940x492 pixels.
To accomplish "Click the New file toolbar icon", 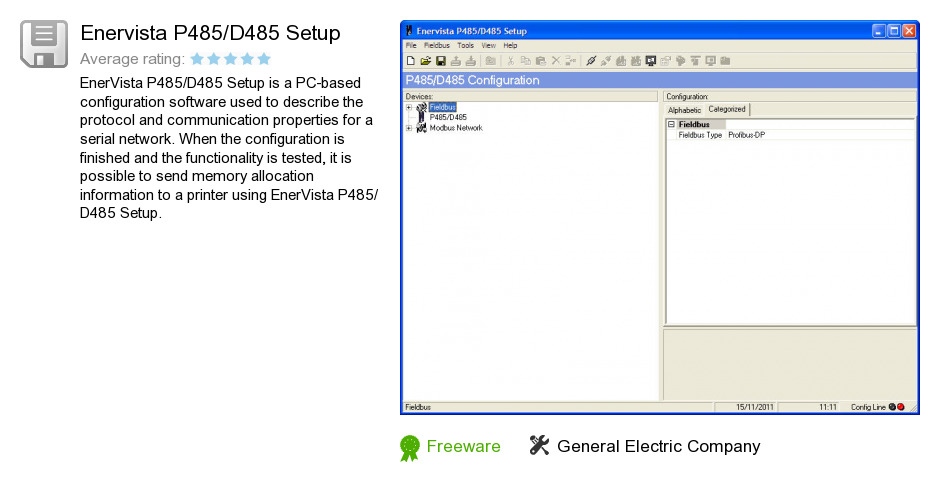I will pyautogui.click(x=411, y=61).
